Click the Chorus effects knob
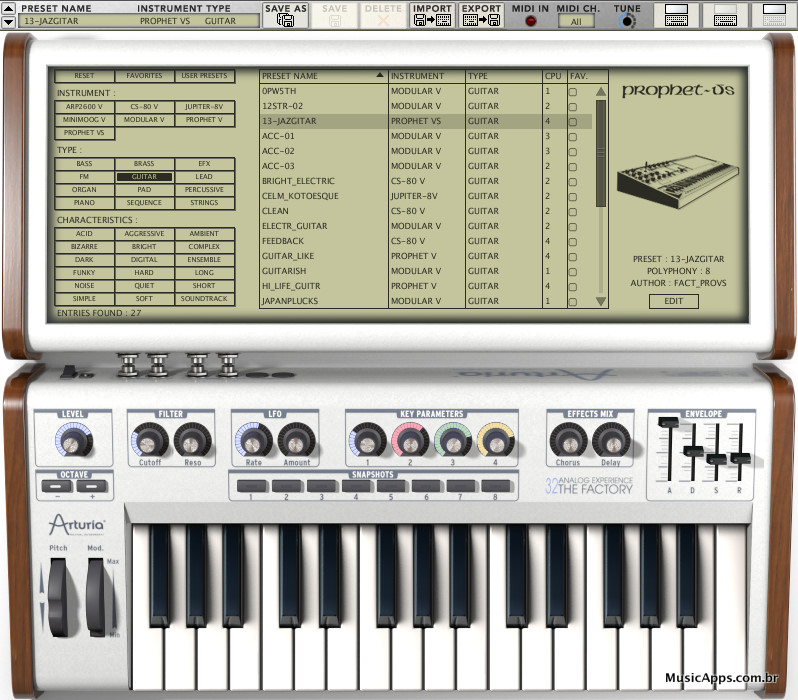Image resolution: width=798 pixels, height=700 pixels. click(x=568, y=441)
